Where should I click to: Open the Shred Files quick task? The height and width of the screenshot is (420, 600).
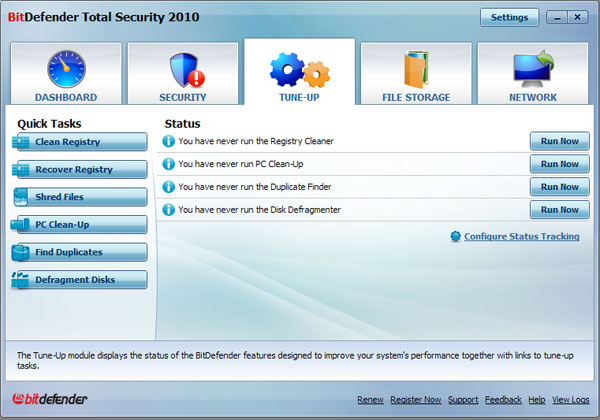pos(80,197)
